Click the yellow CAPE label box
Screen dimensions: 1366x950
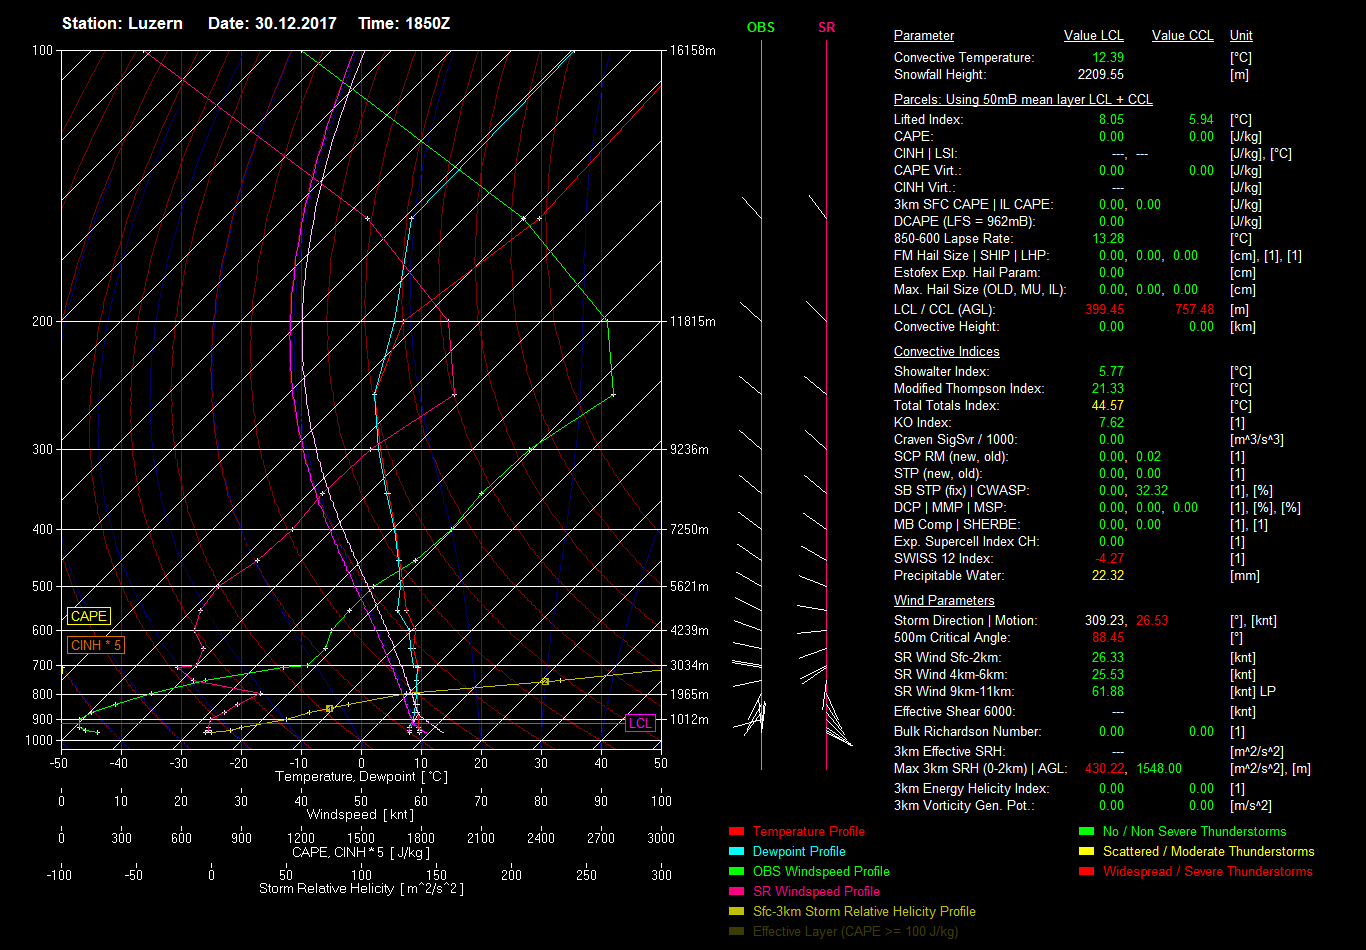coord(89,617)
